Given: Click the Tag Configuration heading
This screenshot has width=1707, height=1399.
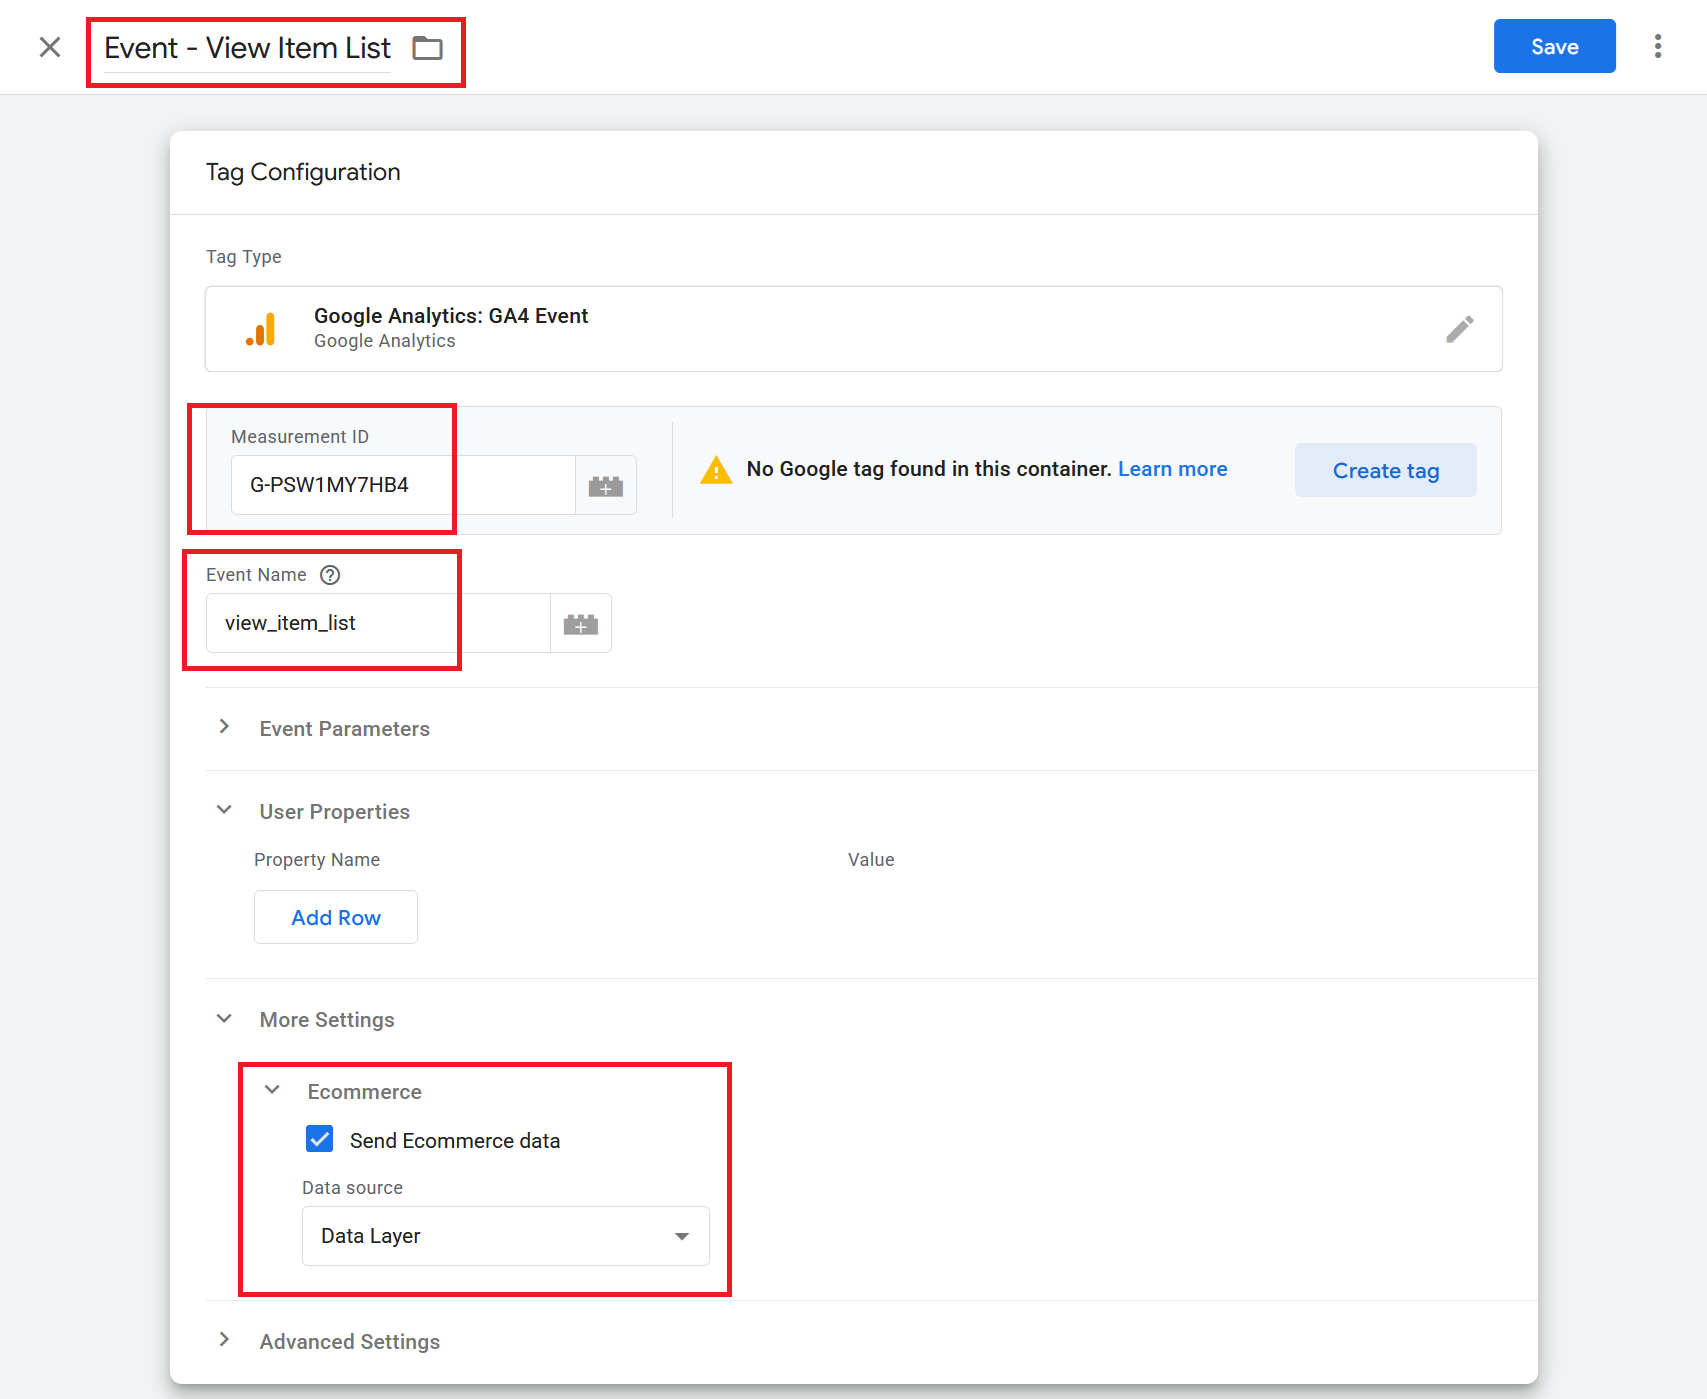Looking at the screenshot, I should pyautogui.click(x=303, y=172).
